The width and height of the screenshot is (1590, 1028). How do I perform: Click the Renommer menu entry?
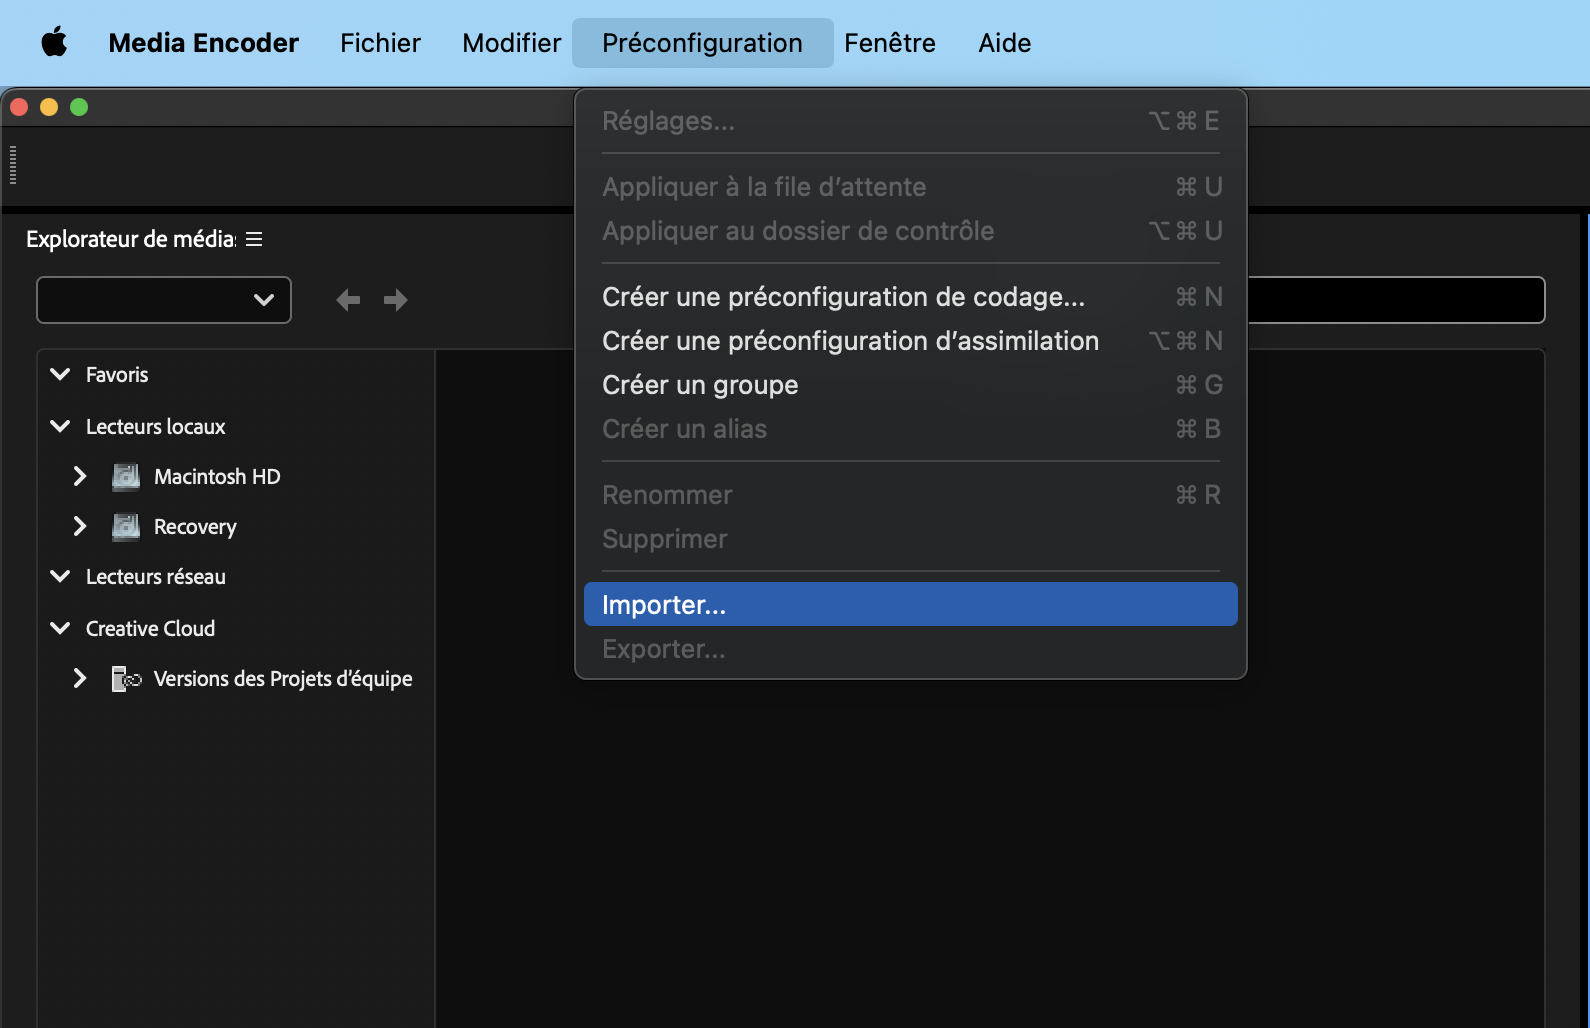point(910,495)
